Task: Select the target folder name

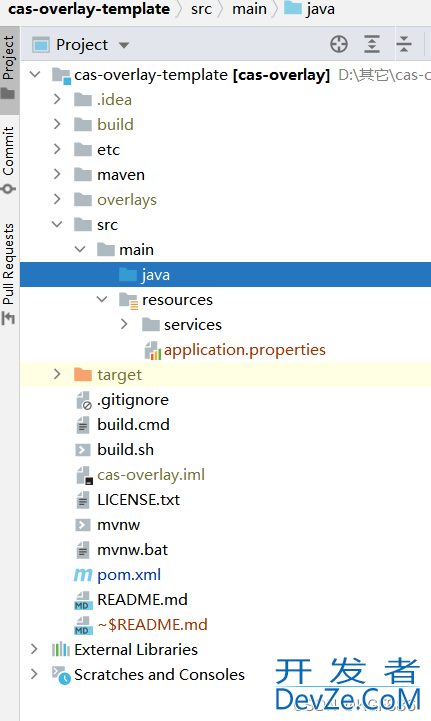Action: click(x=119, y=375)
